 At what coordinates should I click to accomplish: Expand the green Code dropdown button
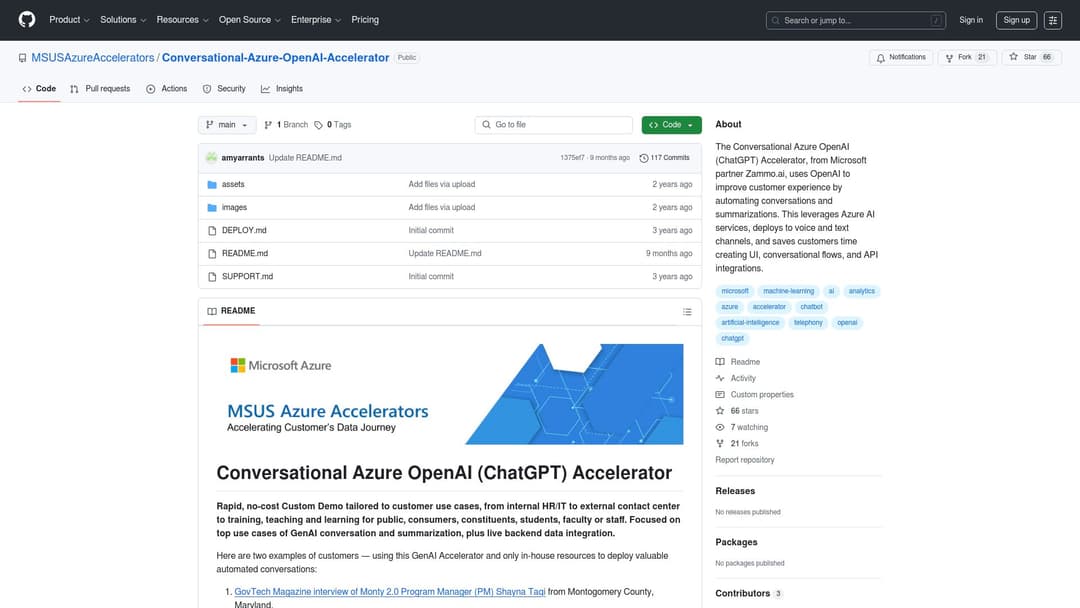pos(672,125)
